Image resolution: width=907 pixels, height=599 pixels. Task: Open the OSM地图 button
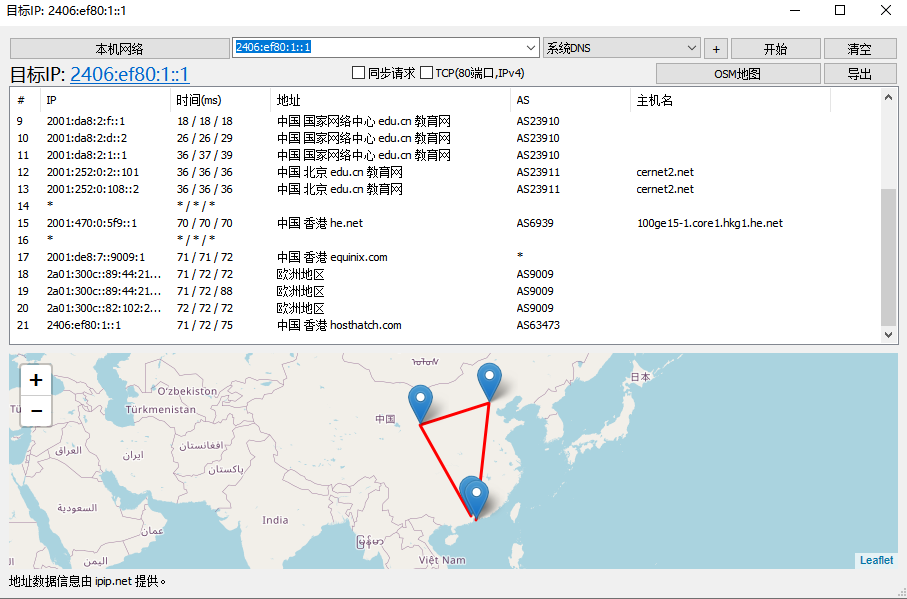737,74
